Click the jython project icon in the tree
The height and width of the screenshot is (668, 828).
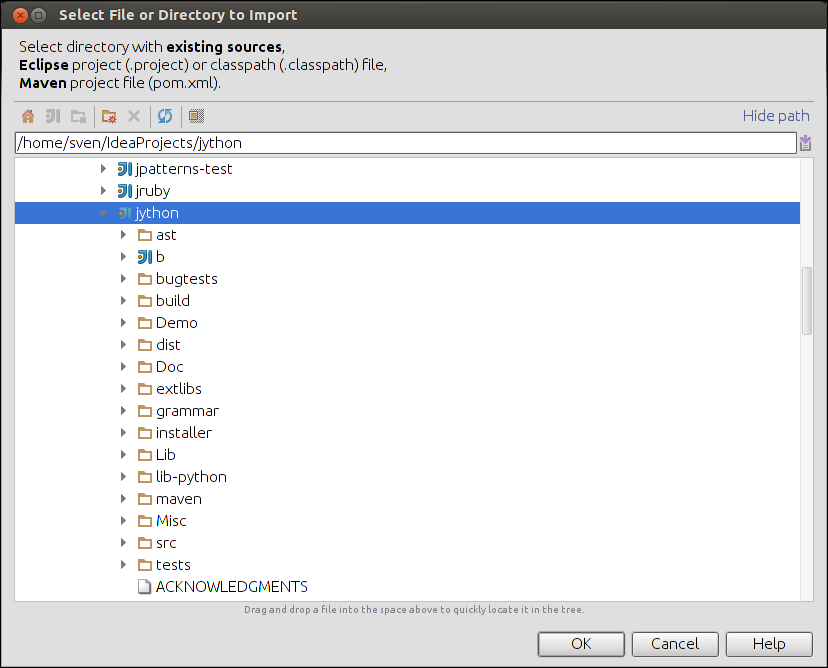124,212
